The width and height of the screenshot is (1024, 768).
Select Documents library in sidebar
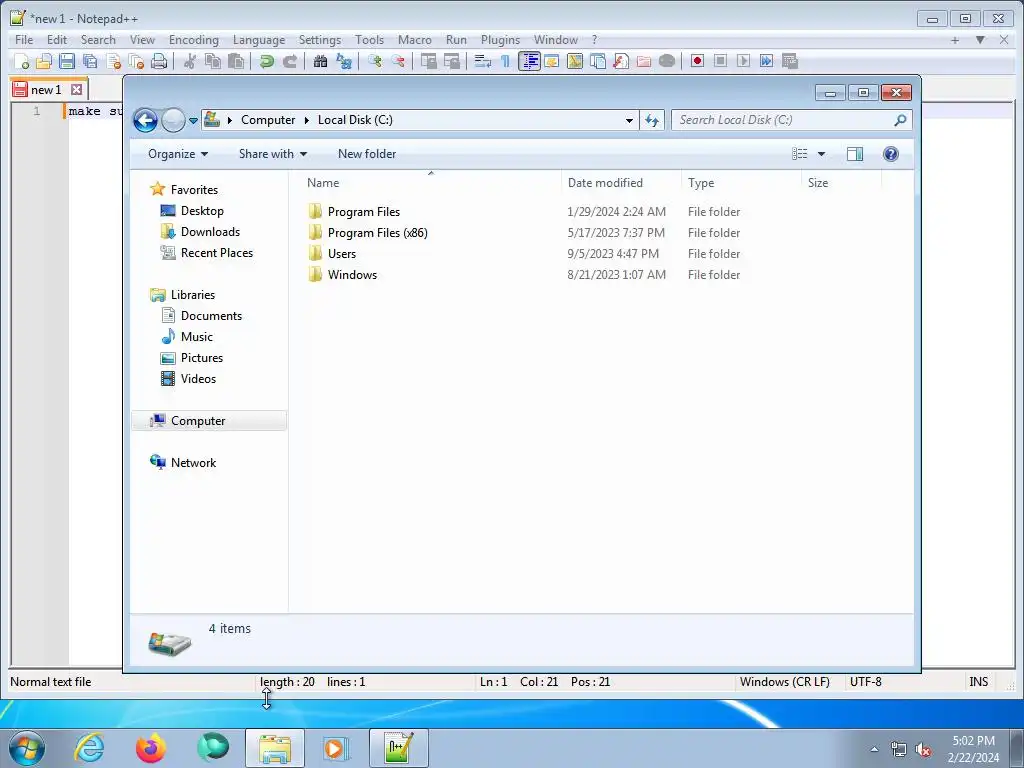point(211,316)
